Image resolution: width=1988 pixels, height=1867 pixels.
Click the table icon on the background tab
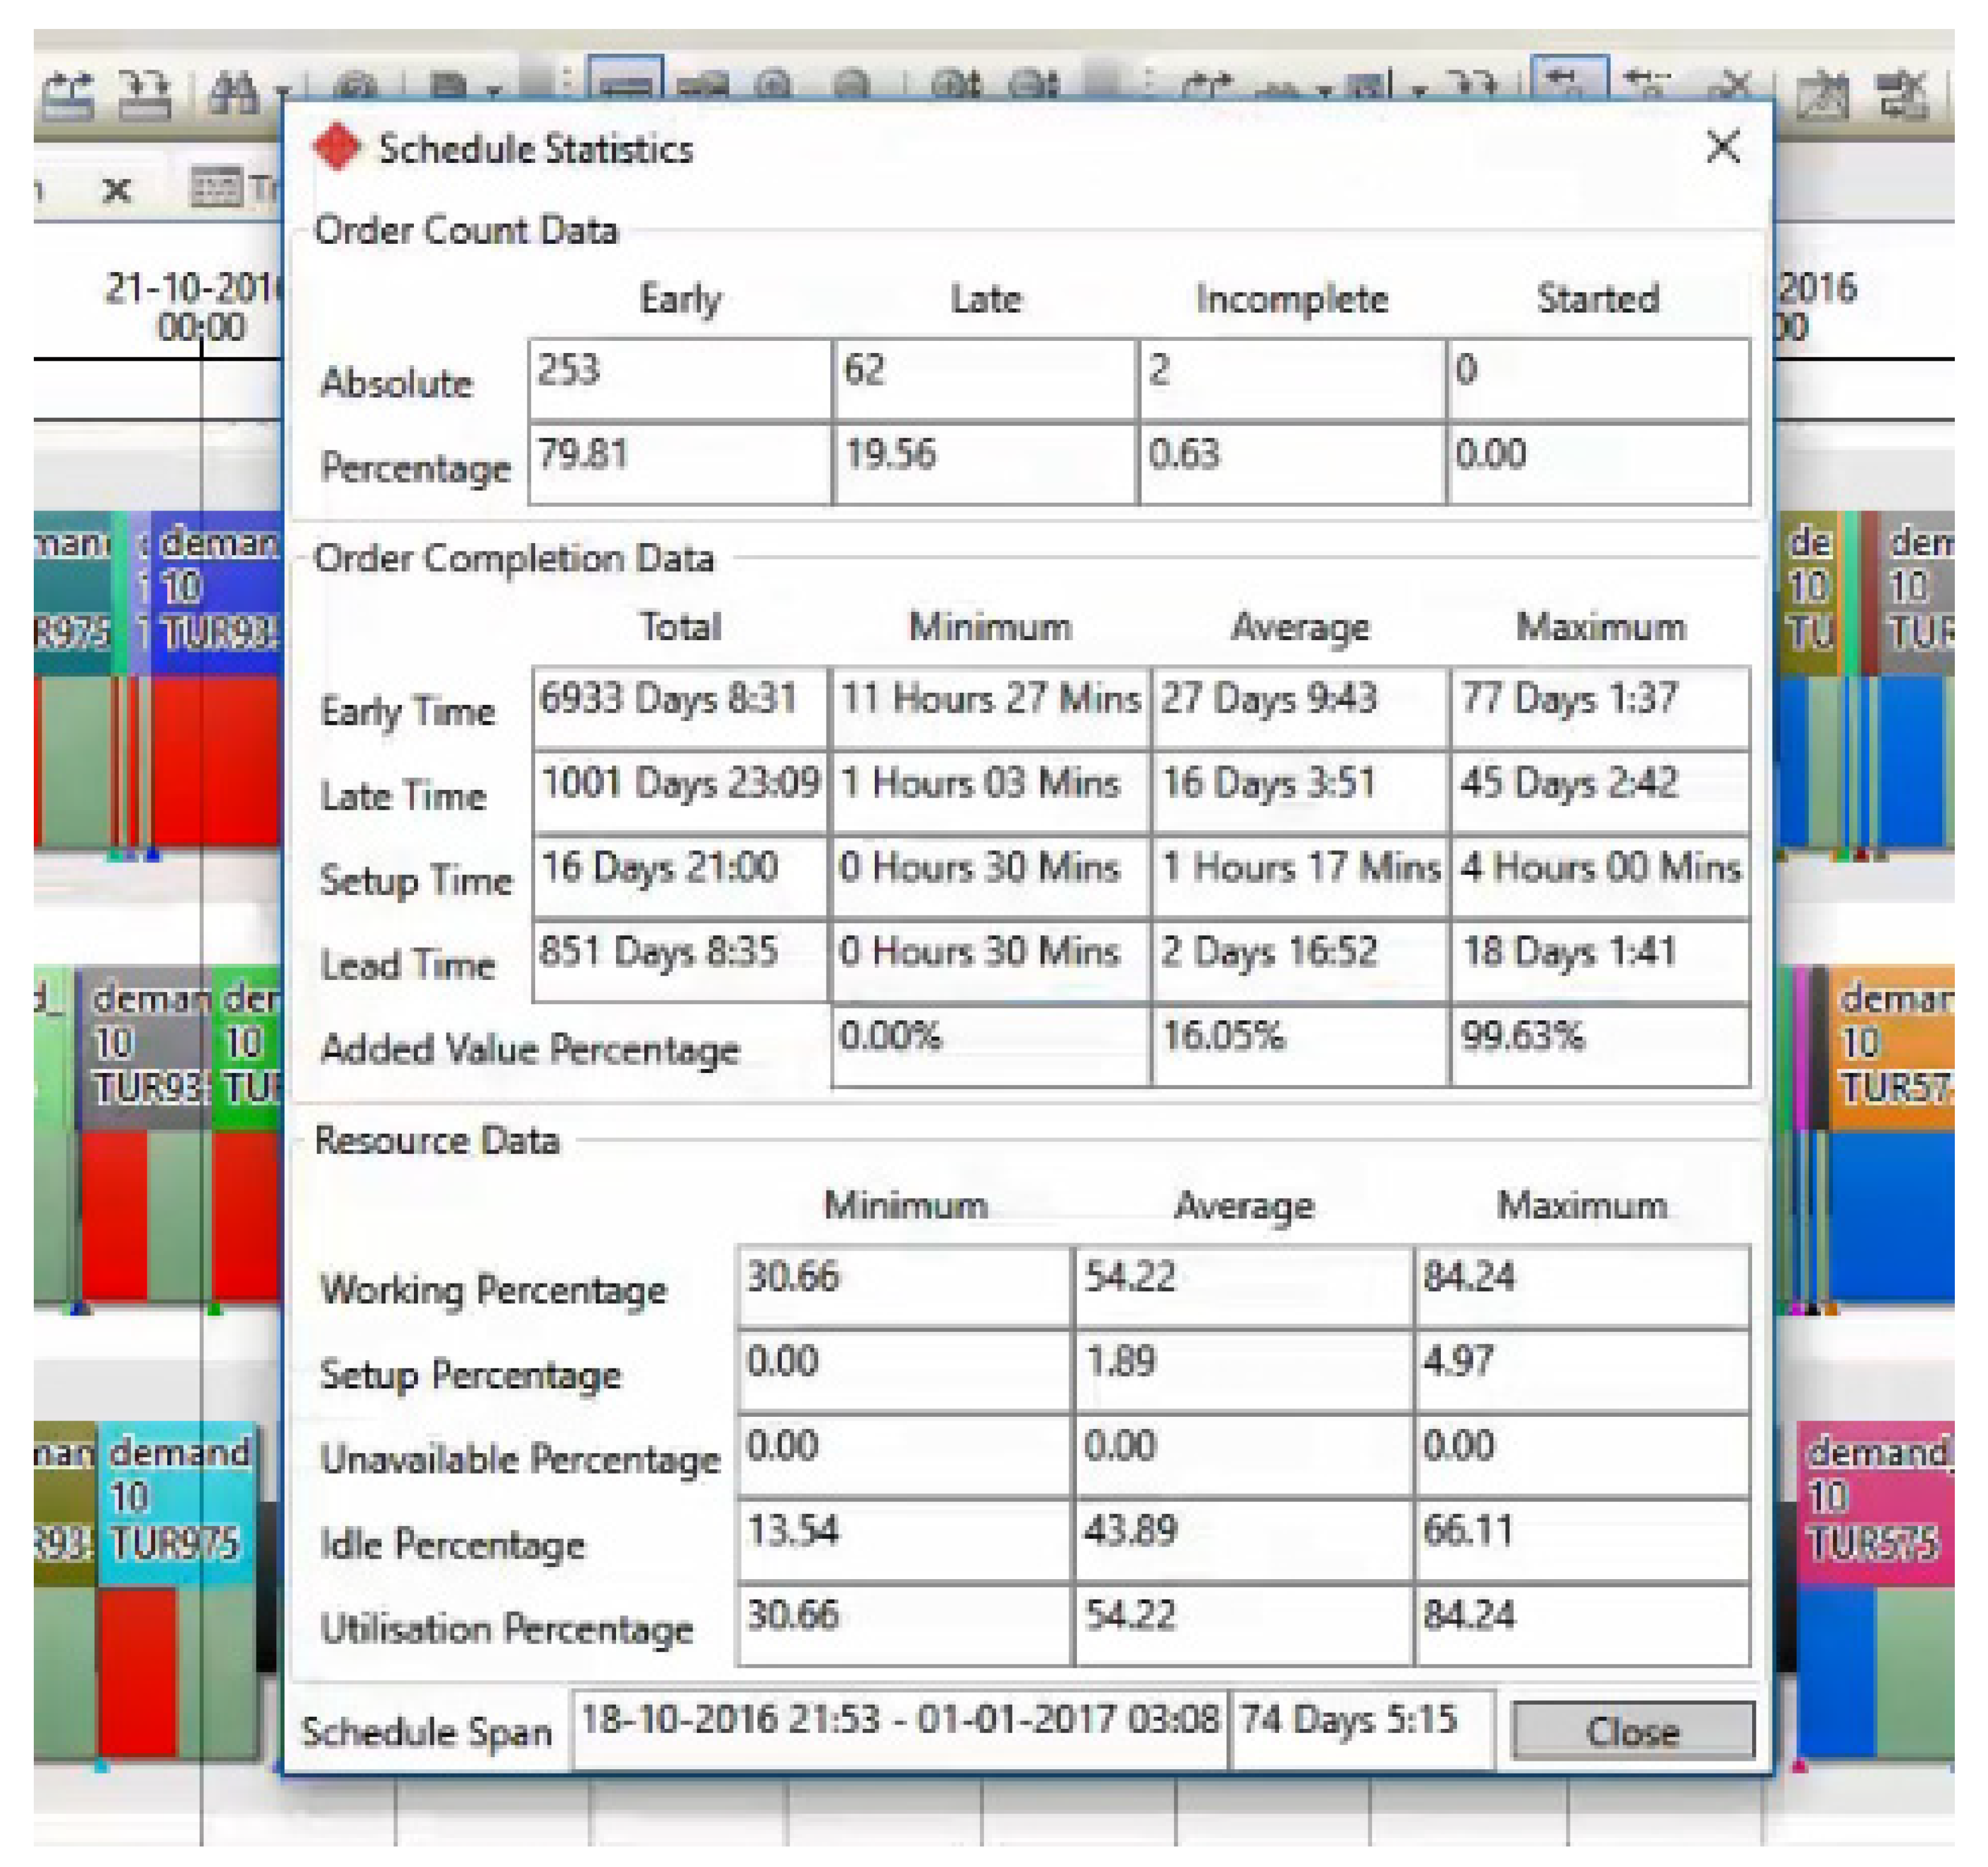coord(216,187)
